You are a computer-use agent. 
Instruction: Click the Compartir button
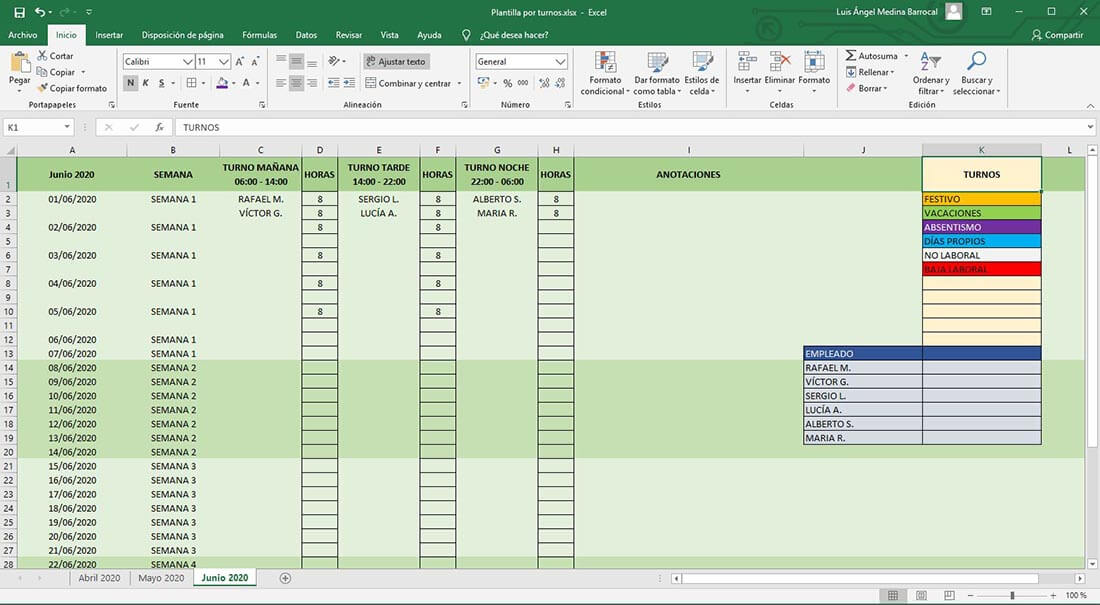[1057, 34]
